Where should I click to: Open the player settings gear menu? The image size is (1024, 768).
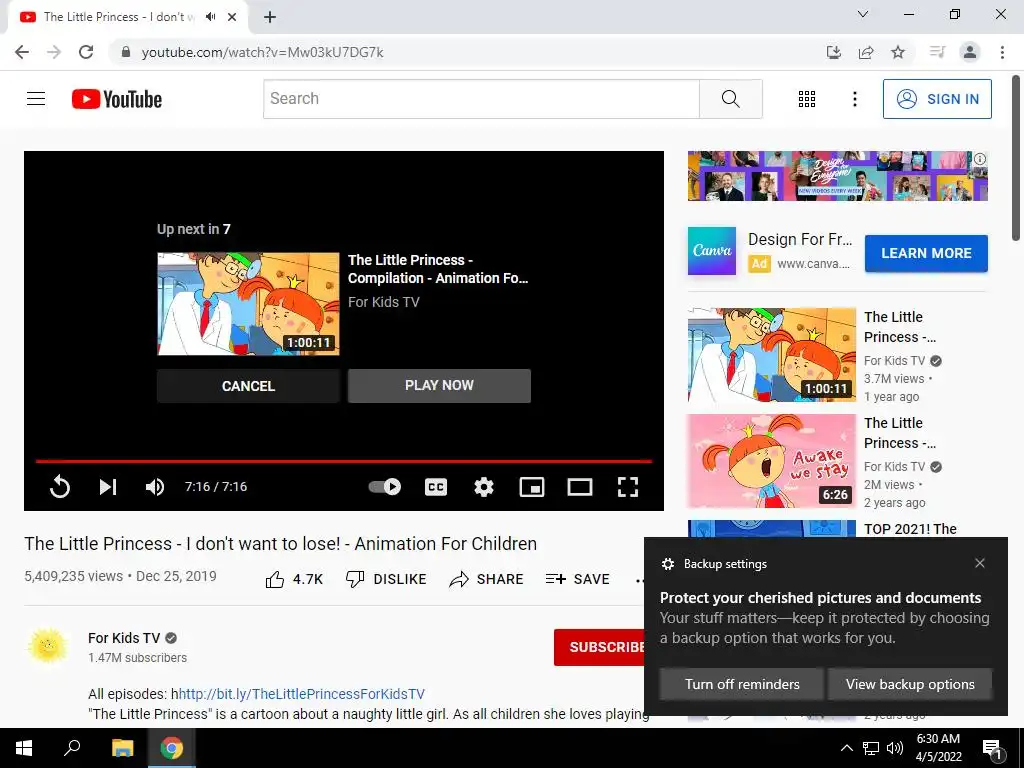pyautogui.click(x=484, y=487)
